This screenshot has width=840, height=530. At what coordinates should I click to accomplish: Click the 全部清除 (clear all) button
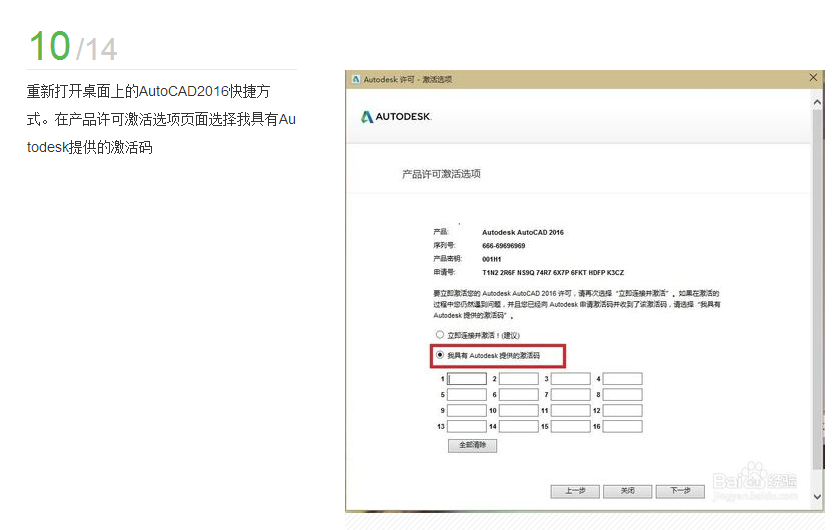pos(472,445)
